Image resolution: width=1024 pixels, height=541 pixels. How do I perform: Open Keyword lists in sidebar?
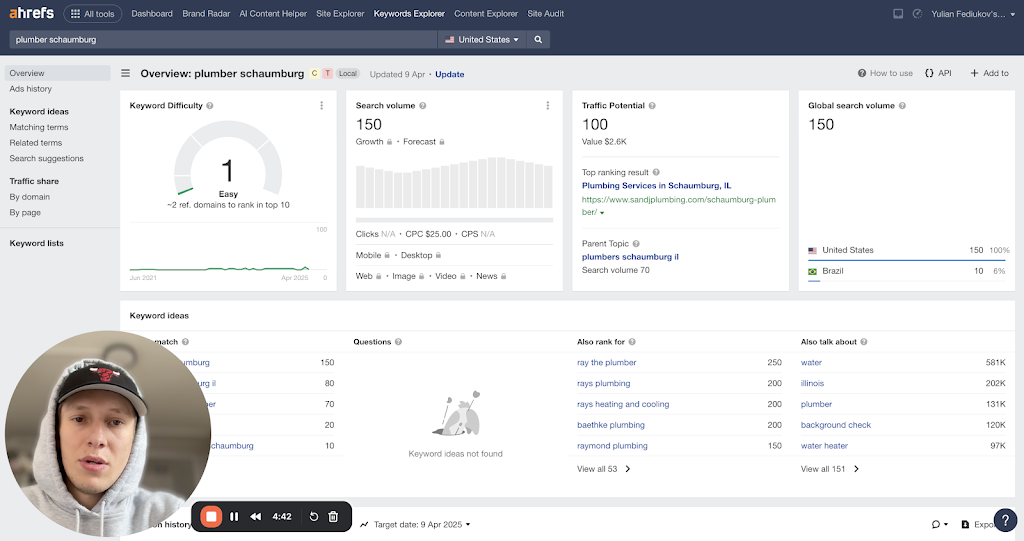tap(37, 243)
